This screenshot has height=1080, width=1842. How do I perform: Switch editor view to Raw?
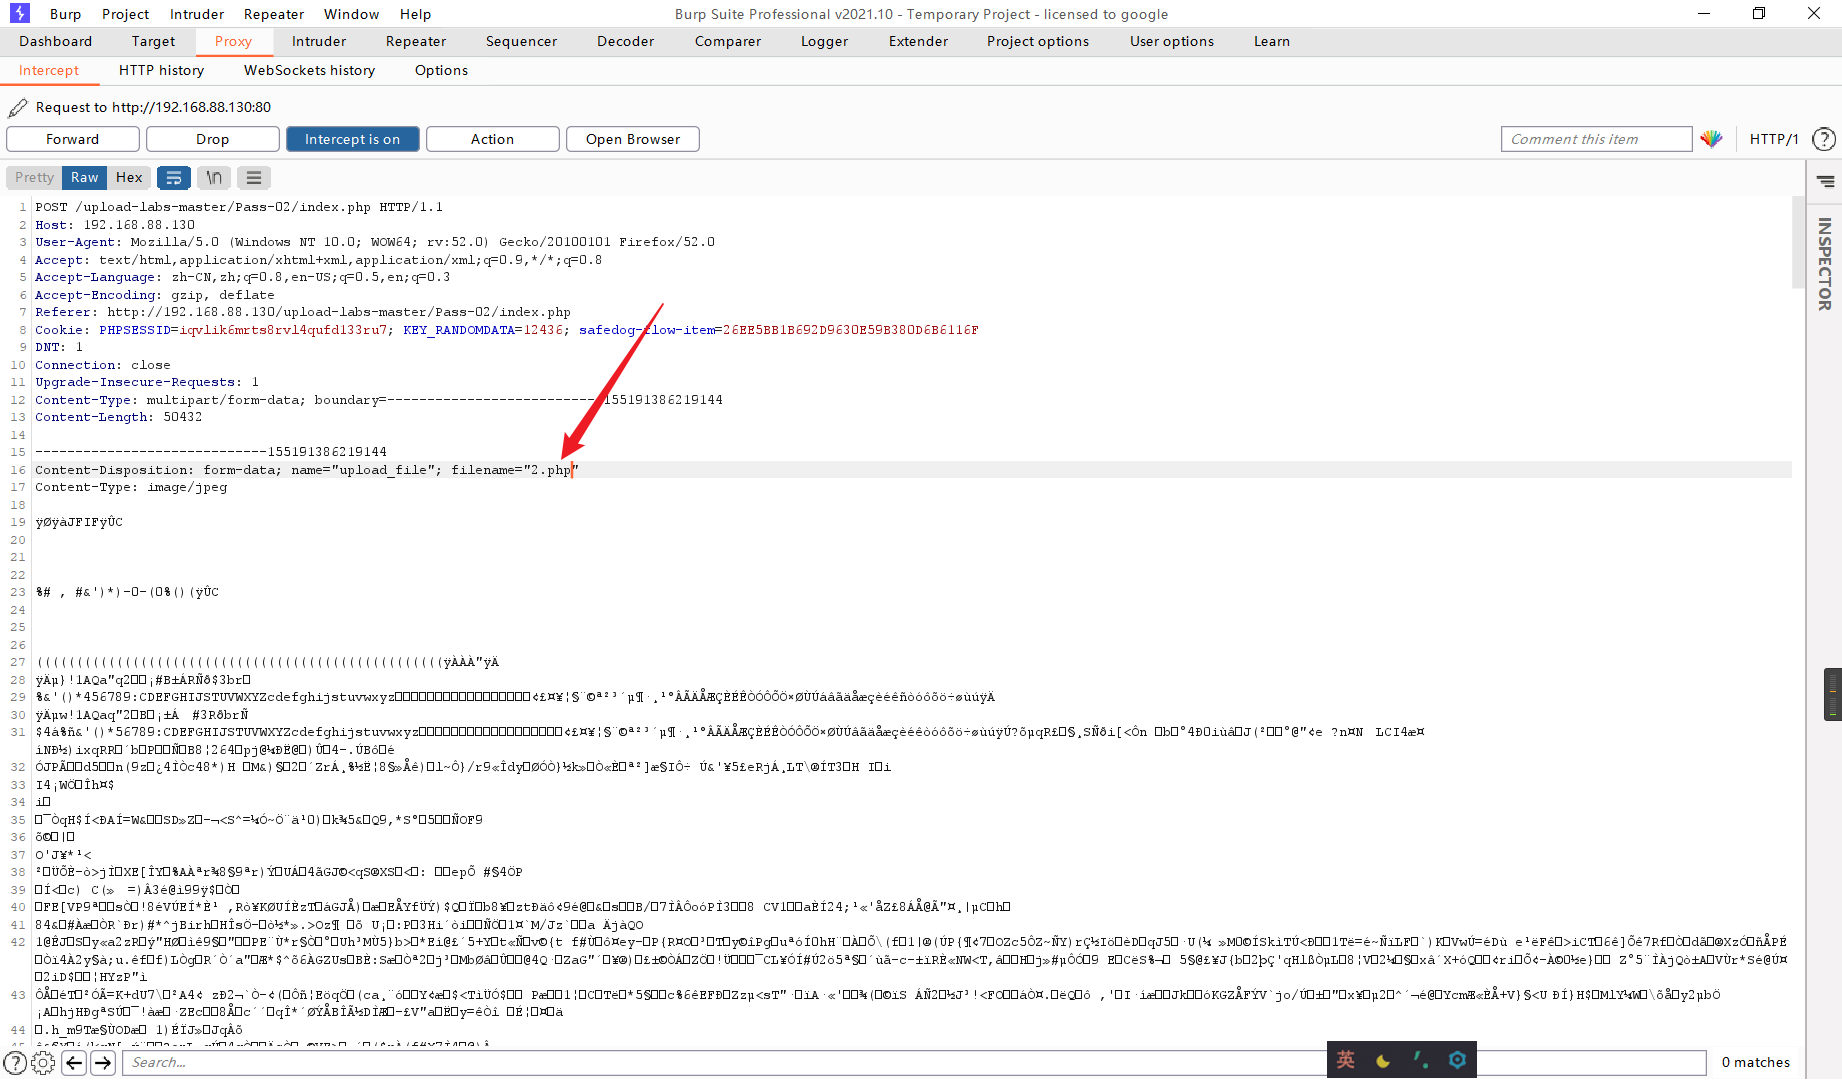[x=85, y=178]
